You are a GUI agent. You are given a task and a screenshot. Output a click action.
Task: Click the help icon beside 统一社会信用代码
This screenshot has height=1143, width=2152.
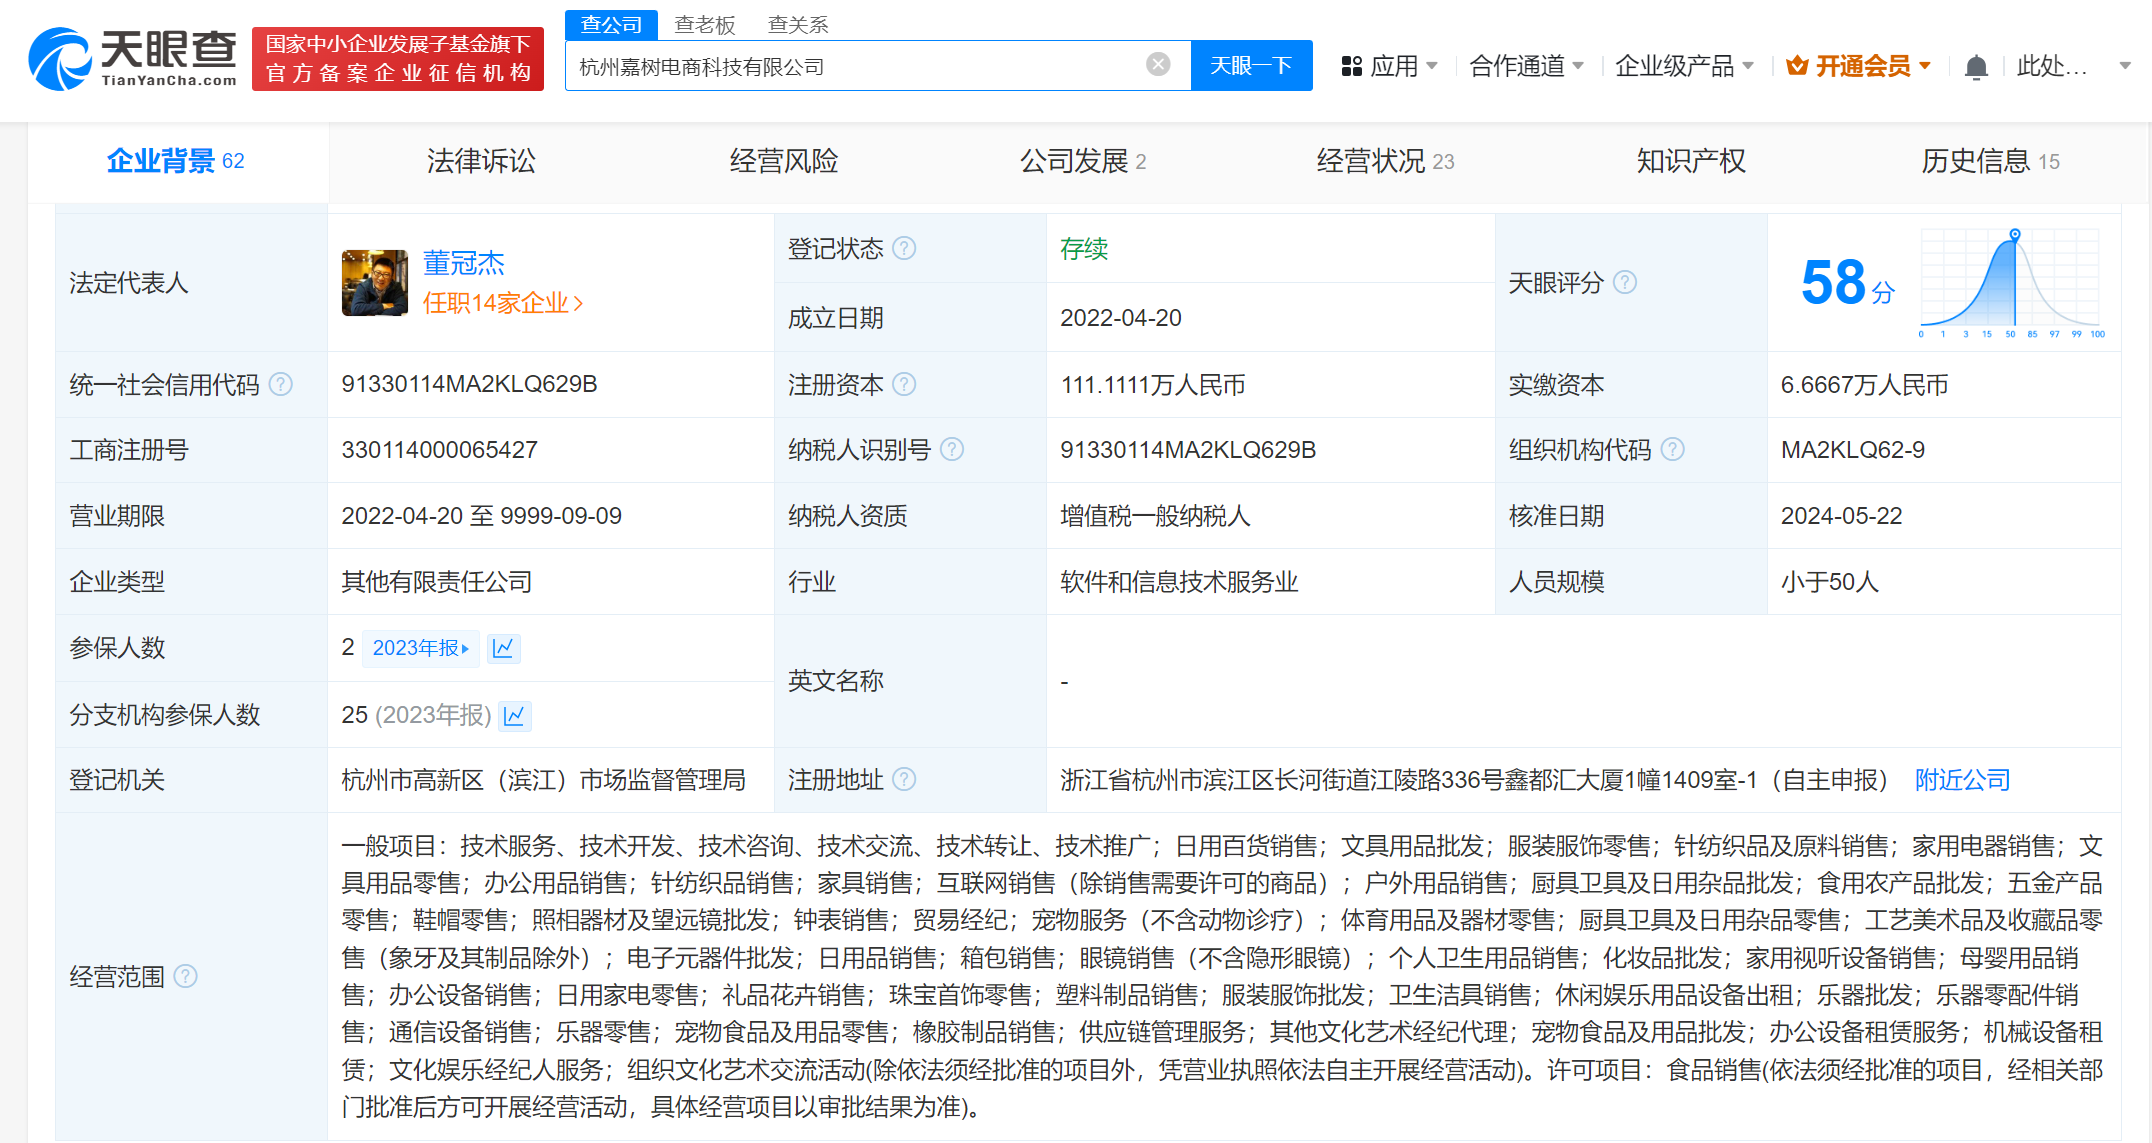pyautogui.click(x=283, y=384)
